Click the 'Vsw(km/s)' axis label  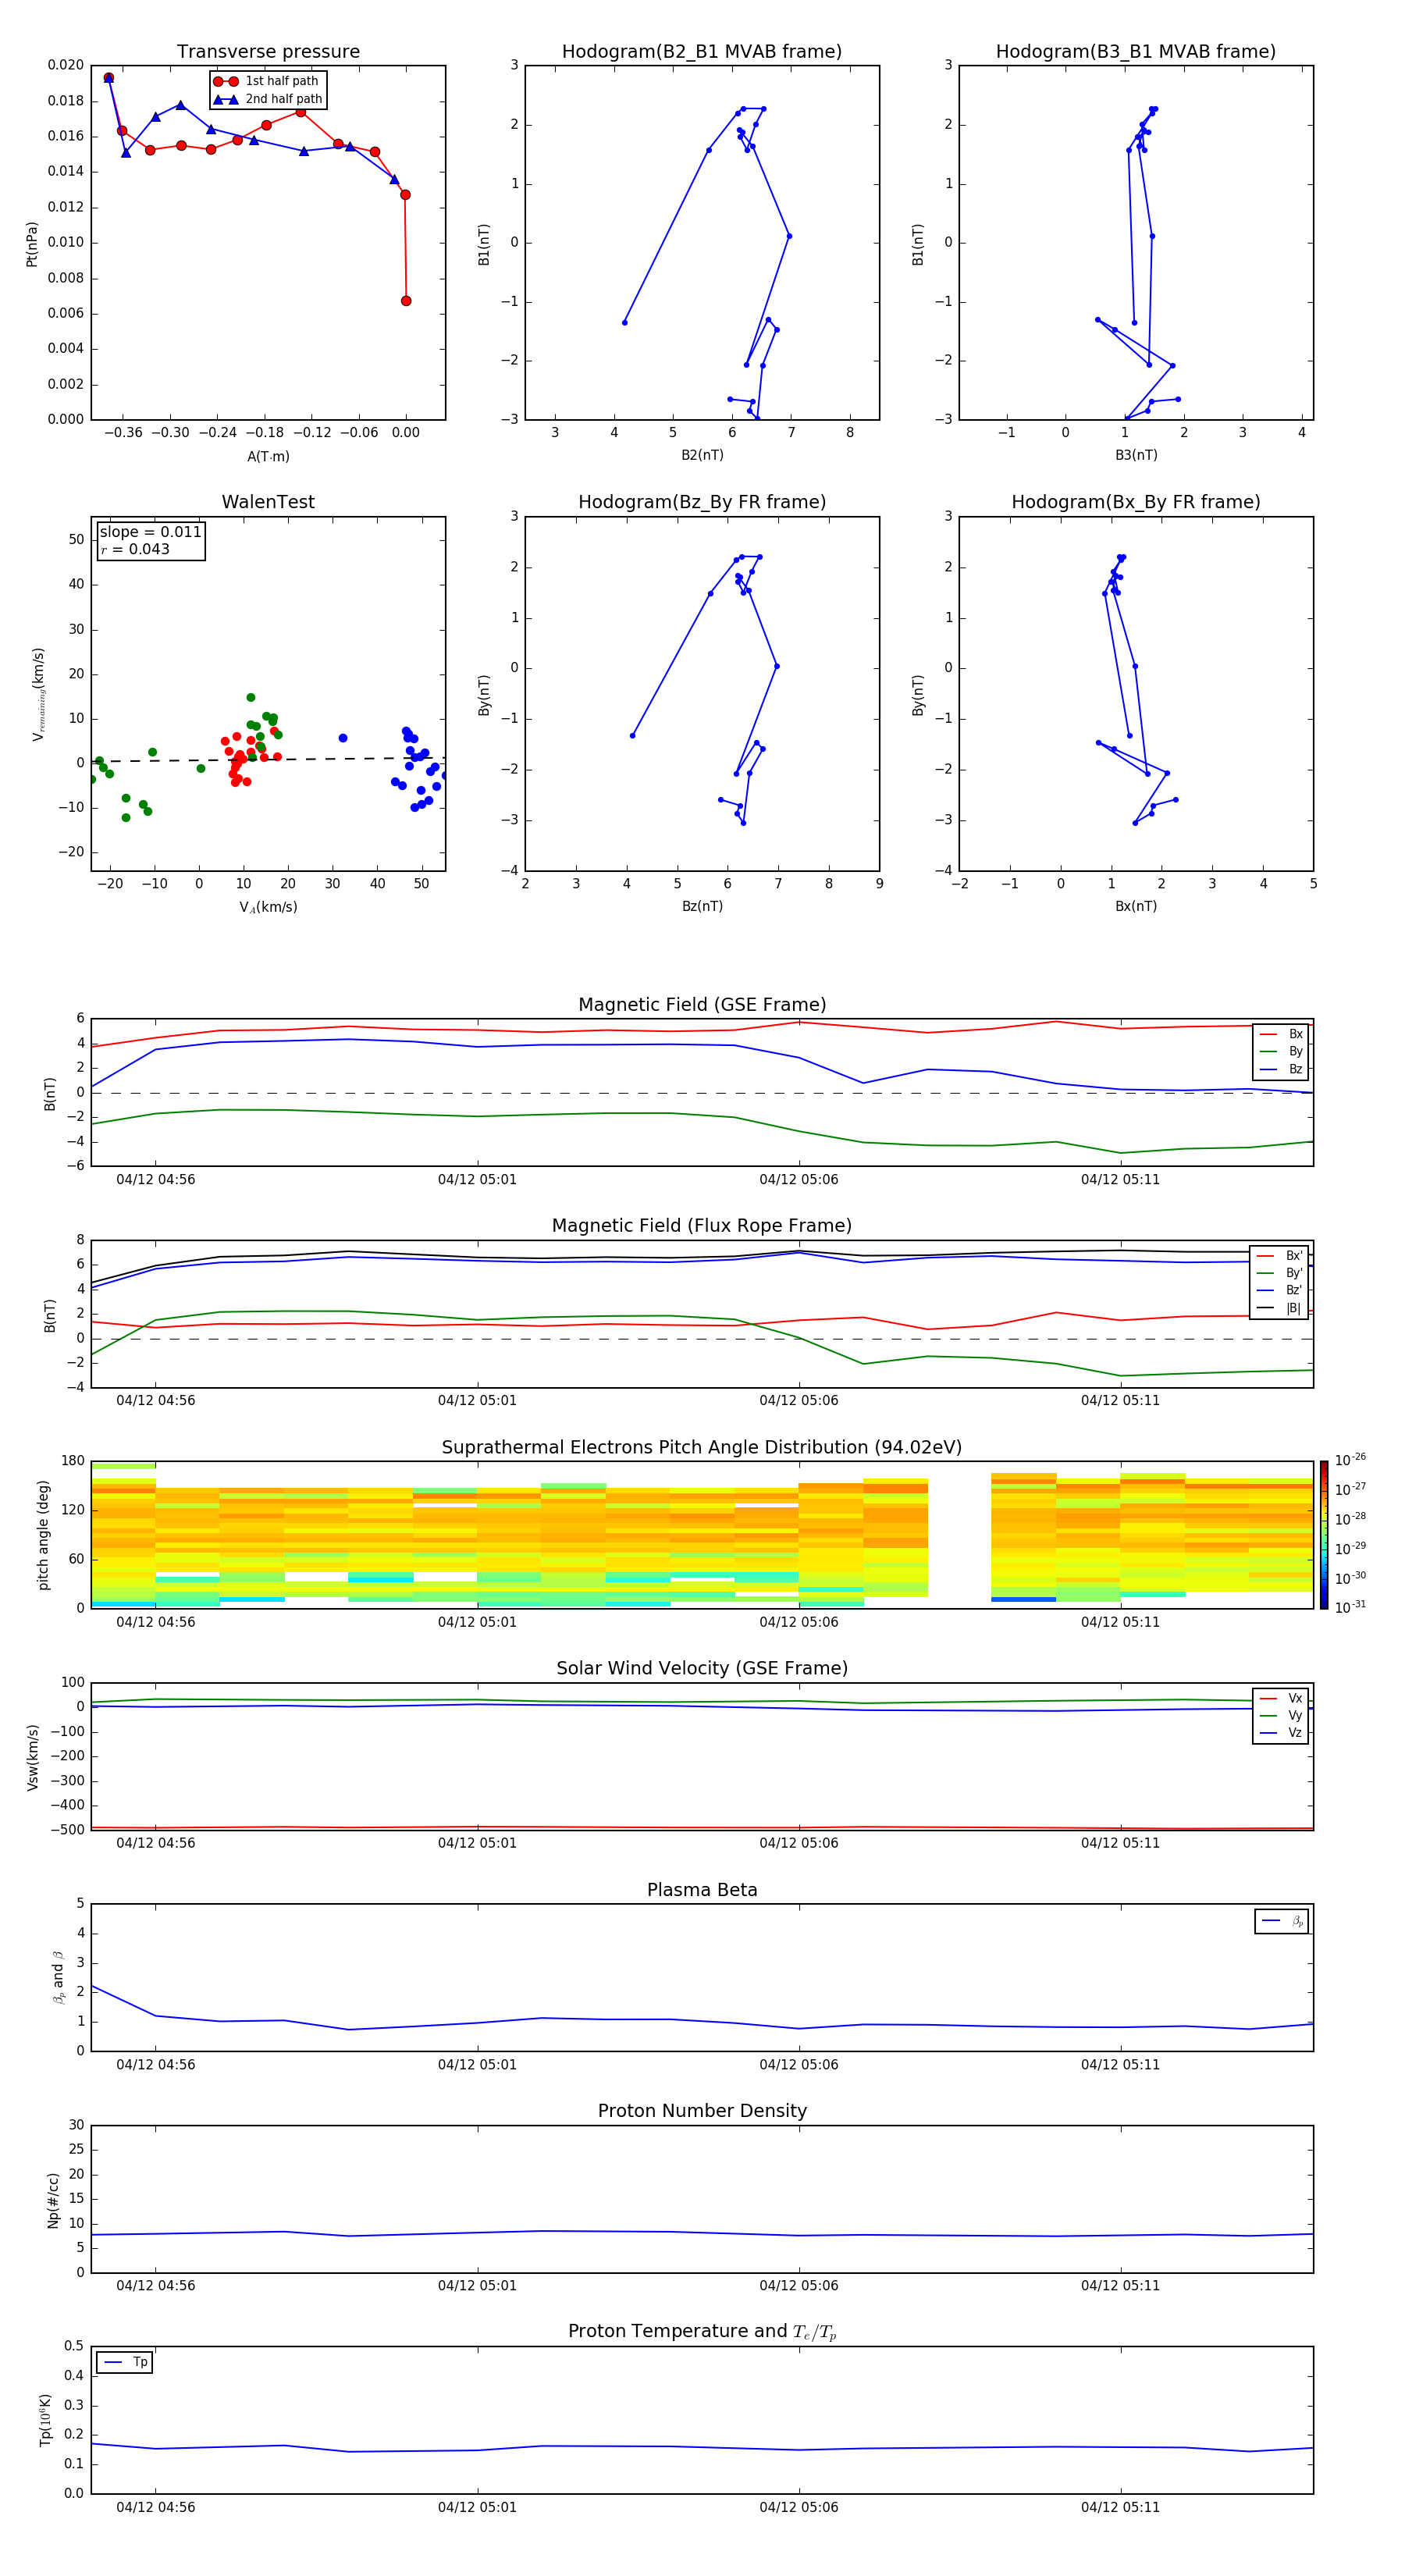click(x=32, y=1757)
